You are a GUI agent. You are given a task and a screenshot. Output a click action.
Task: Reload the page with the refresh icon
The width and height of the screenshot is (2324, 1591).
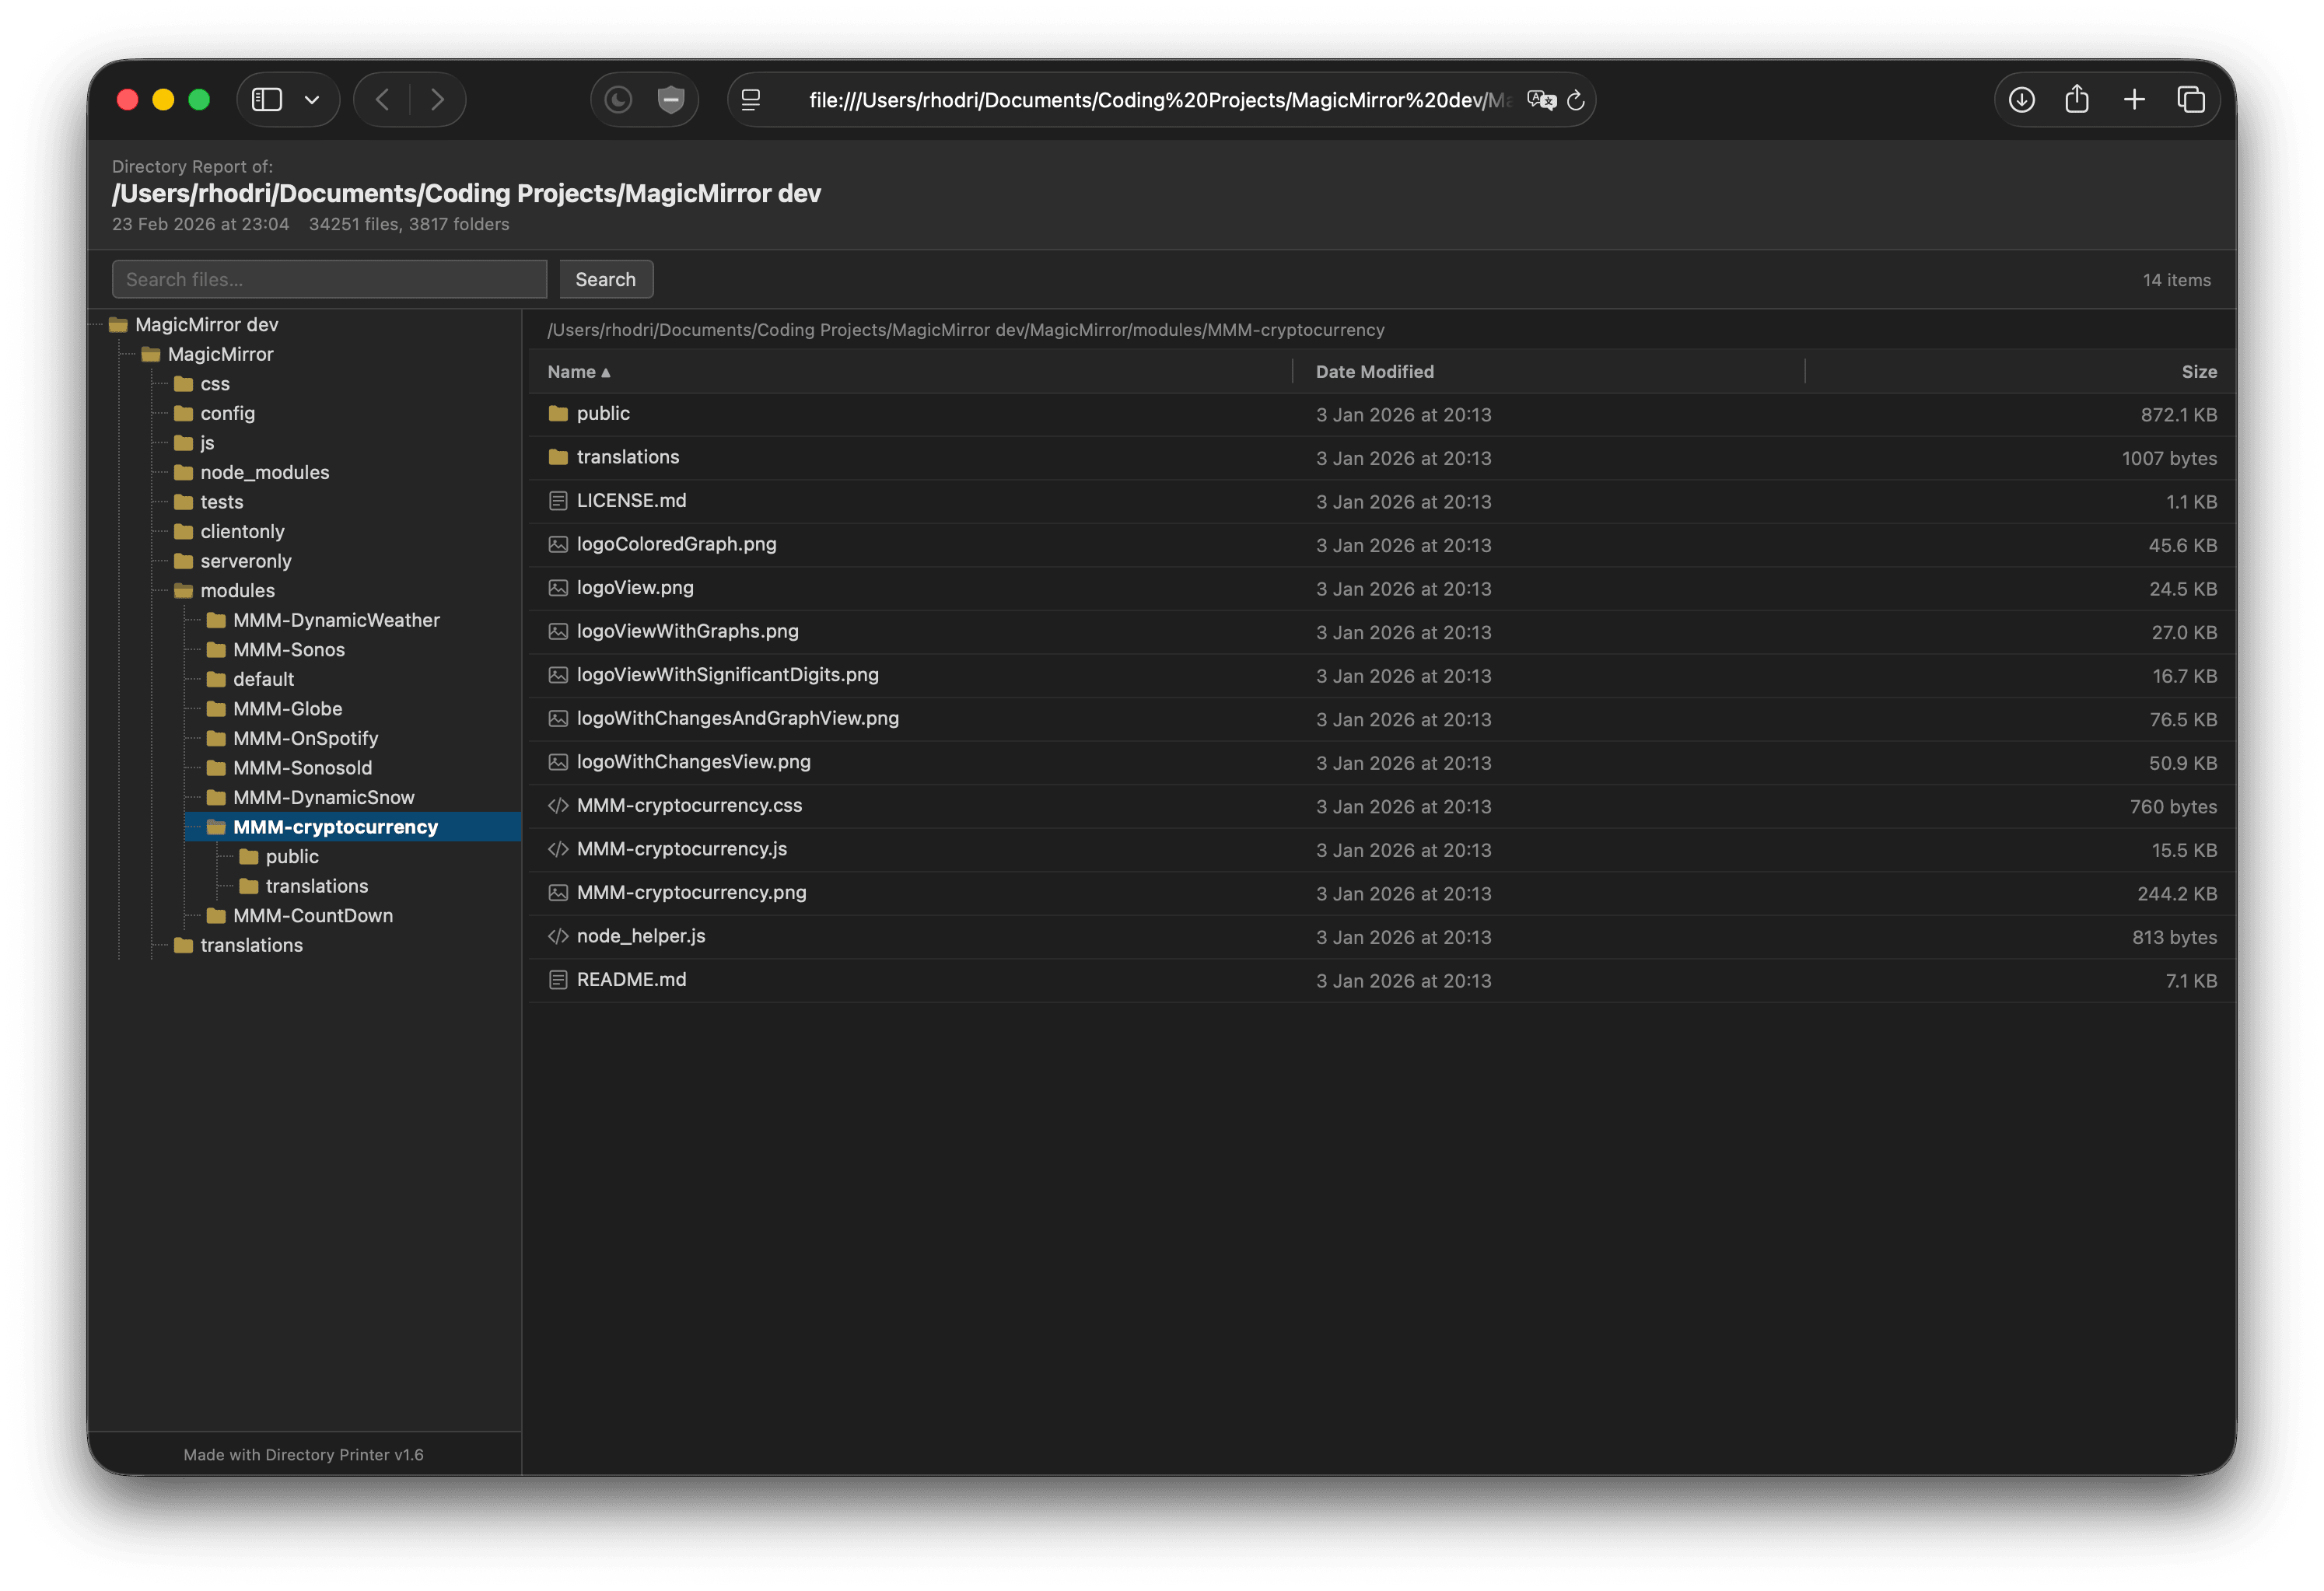(x=1576, y=100)
